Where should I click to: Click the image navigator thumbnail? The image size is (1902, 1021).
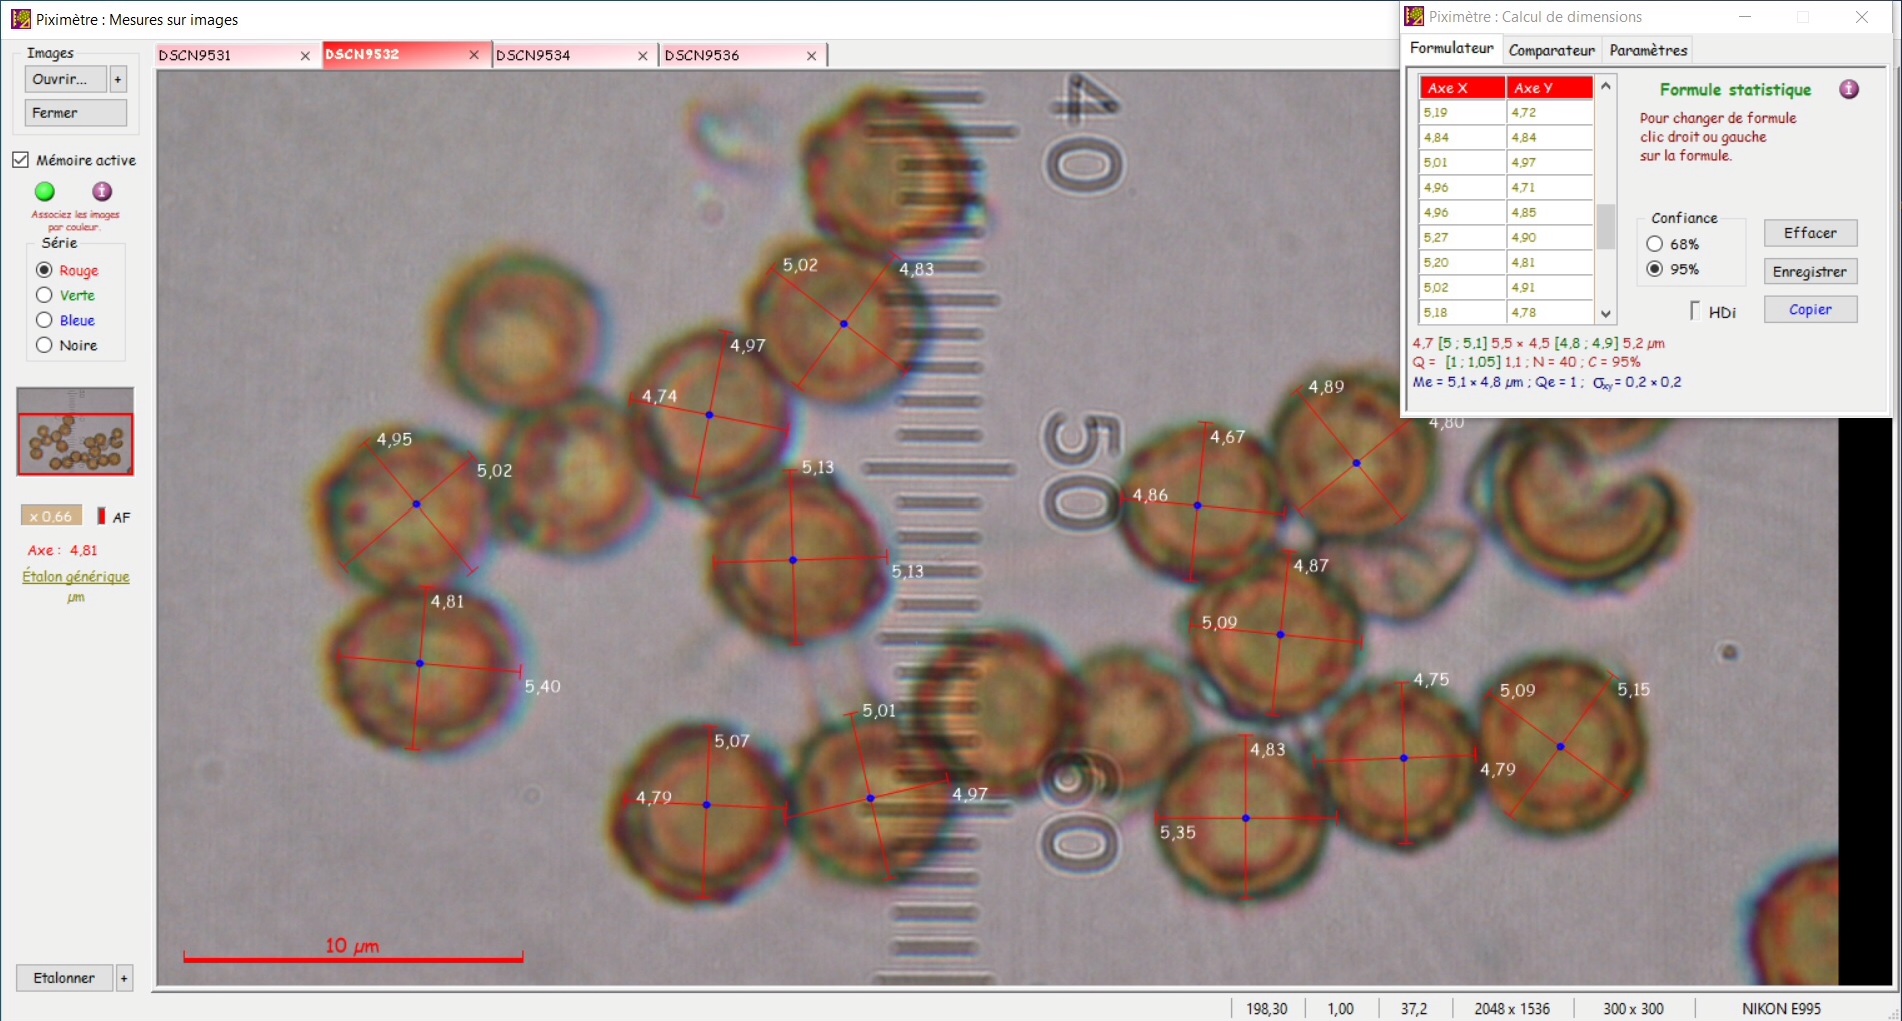click(x=75, y=432)
